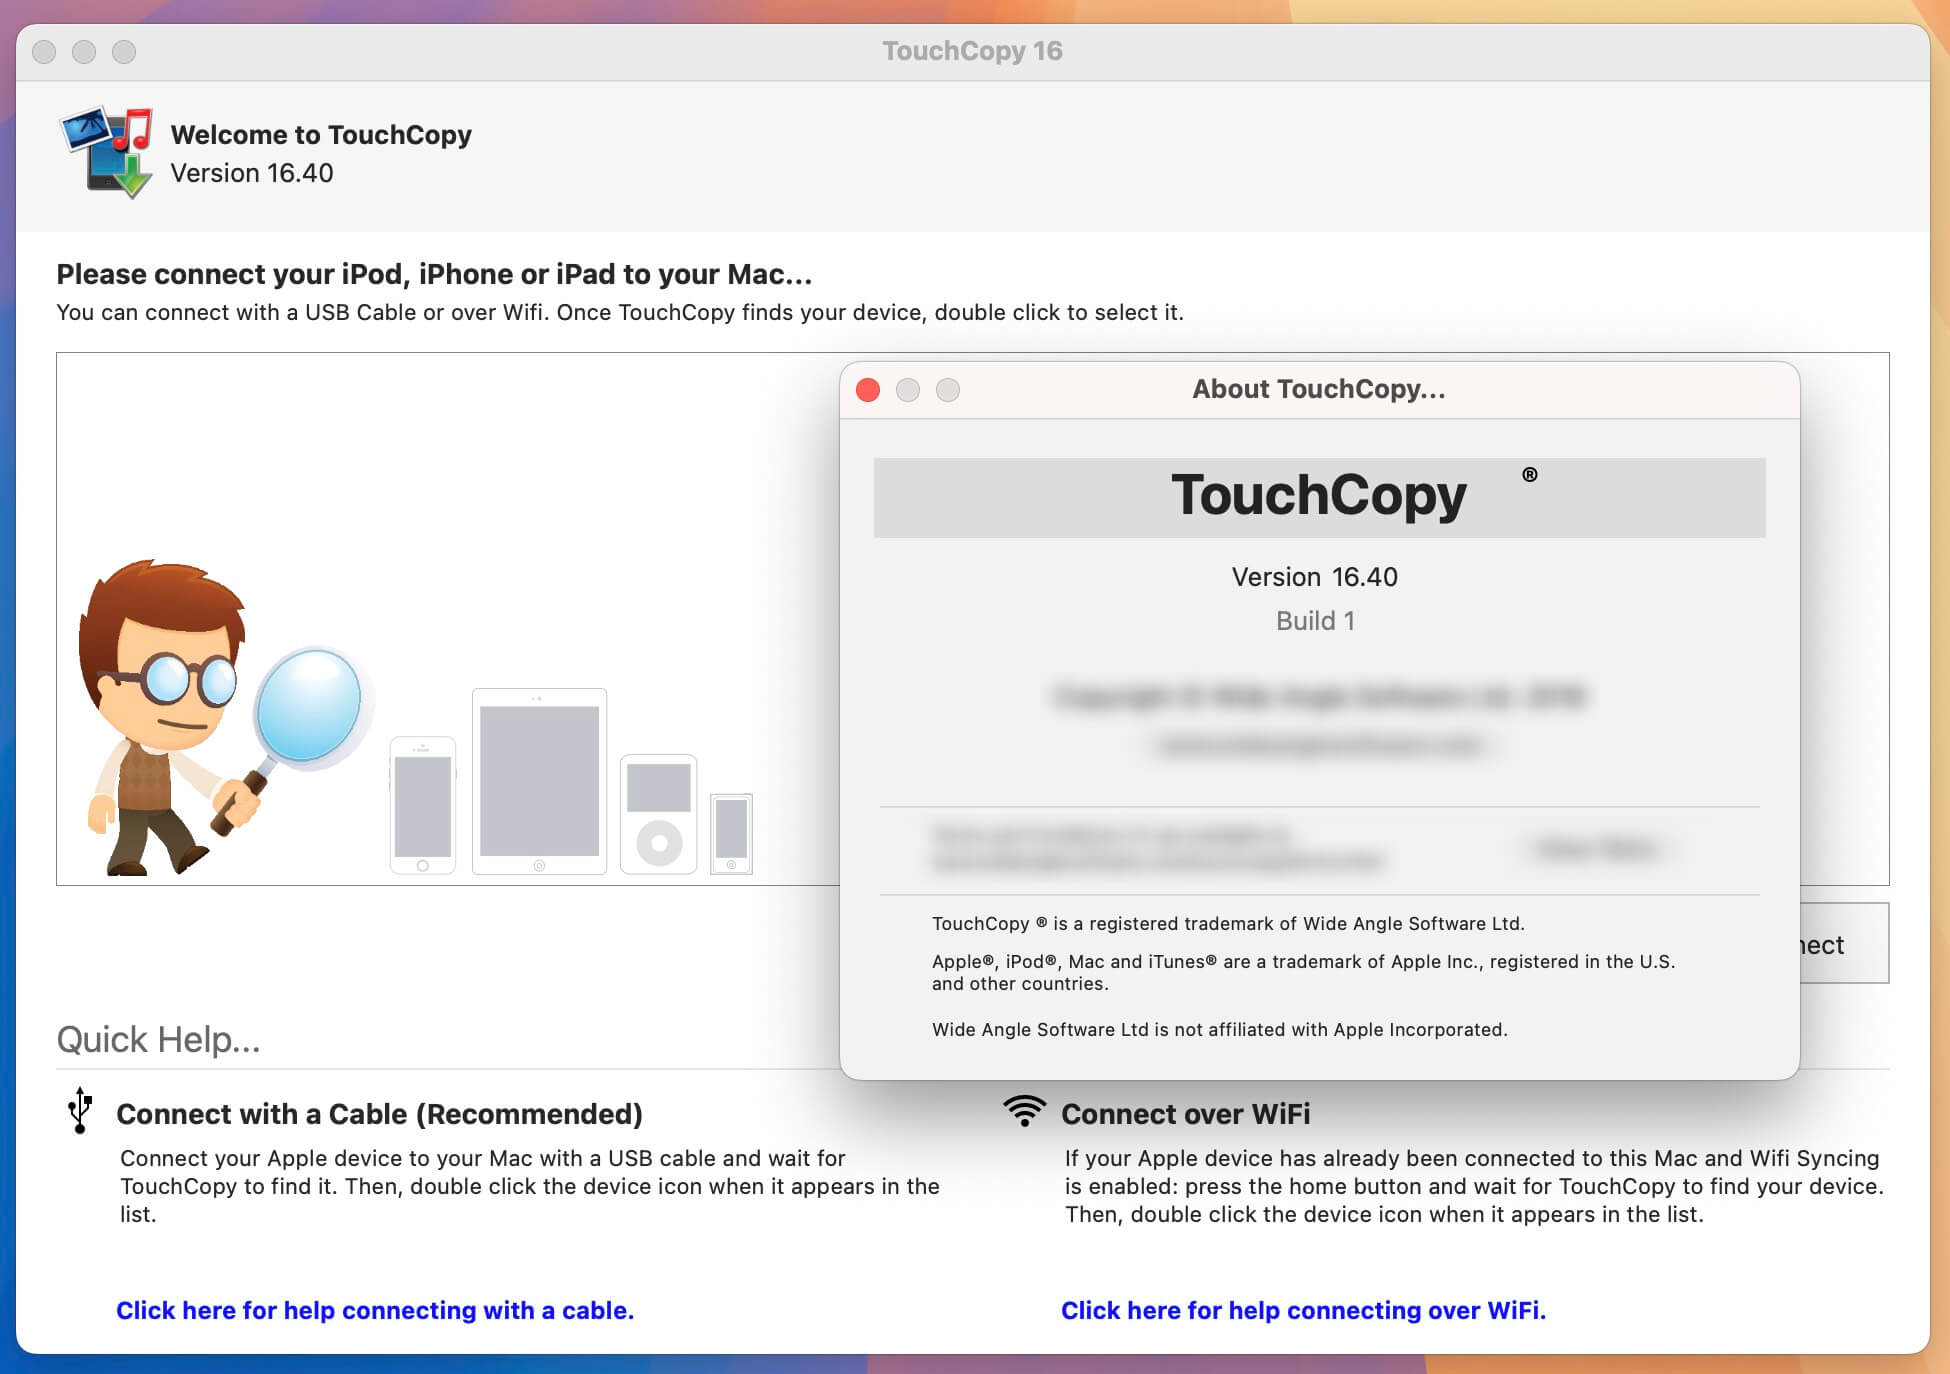Click the TouchCopy app logo icon

point(107,152)
